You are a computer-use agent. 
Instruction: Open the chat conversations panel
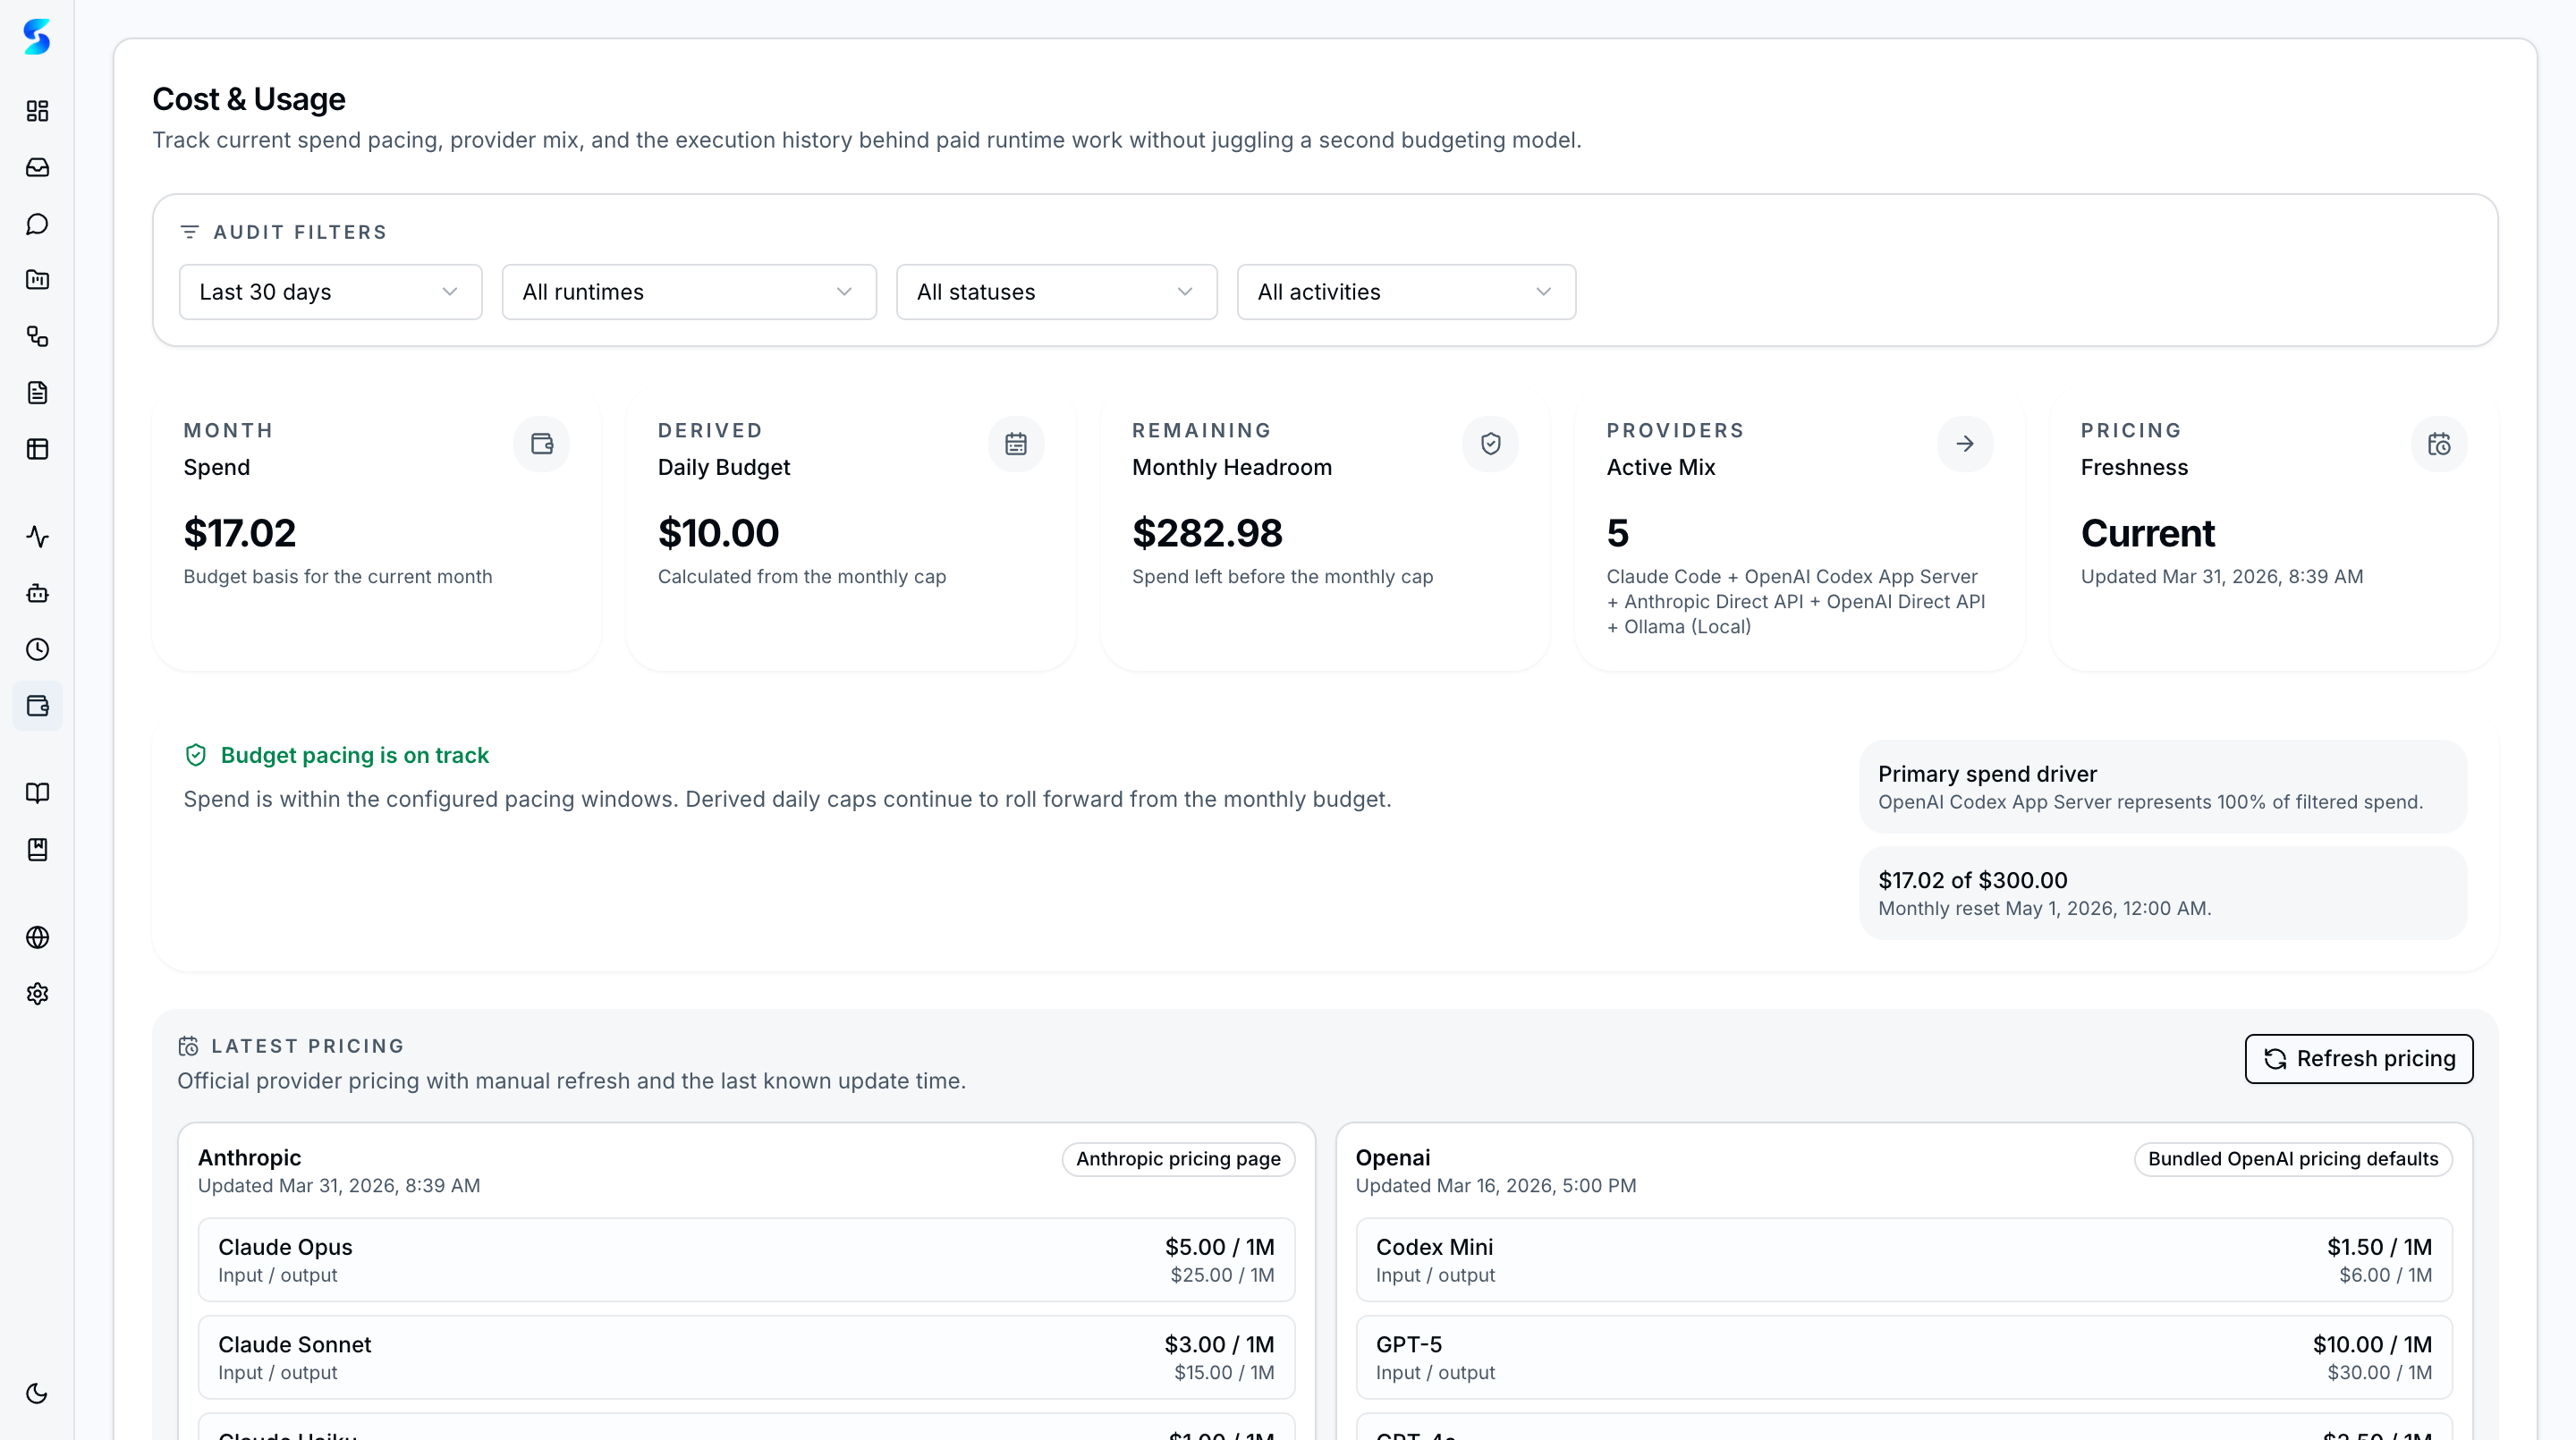tap(37, 223)
